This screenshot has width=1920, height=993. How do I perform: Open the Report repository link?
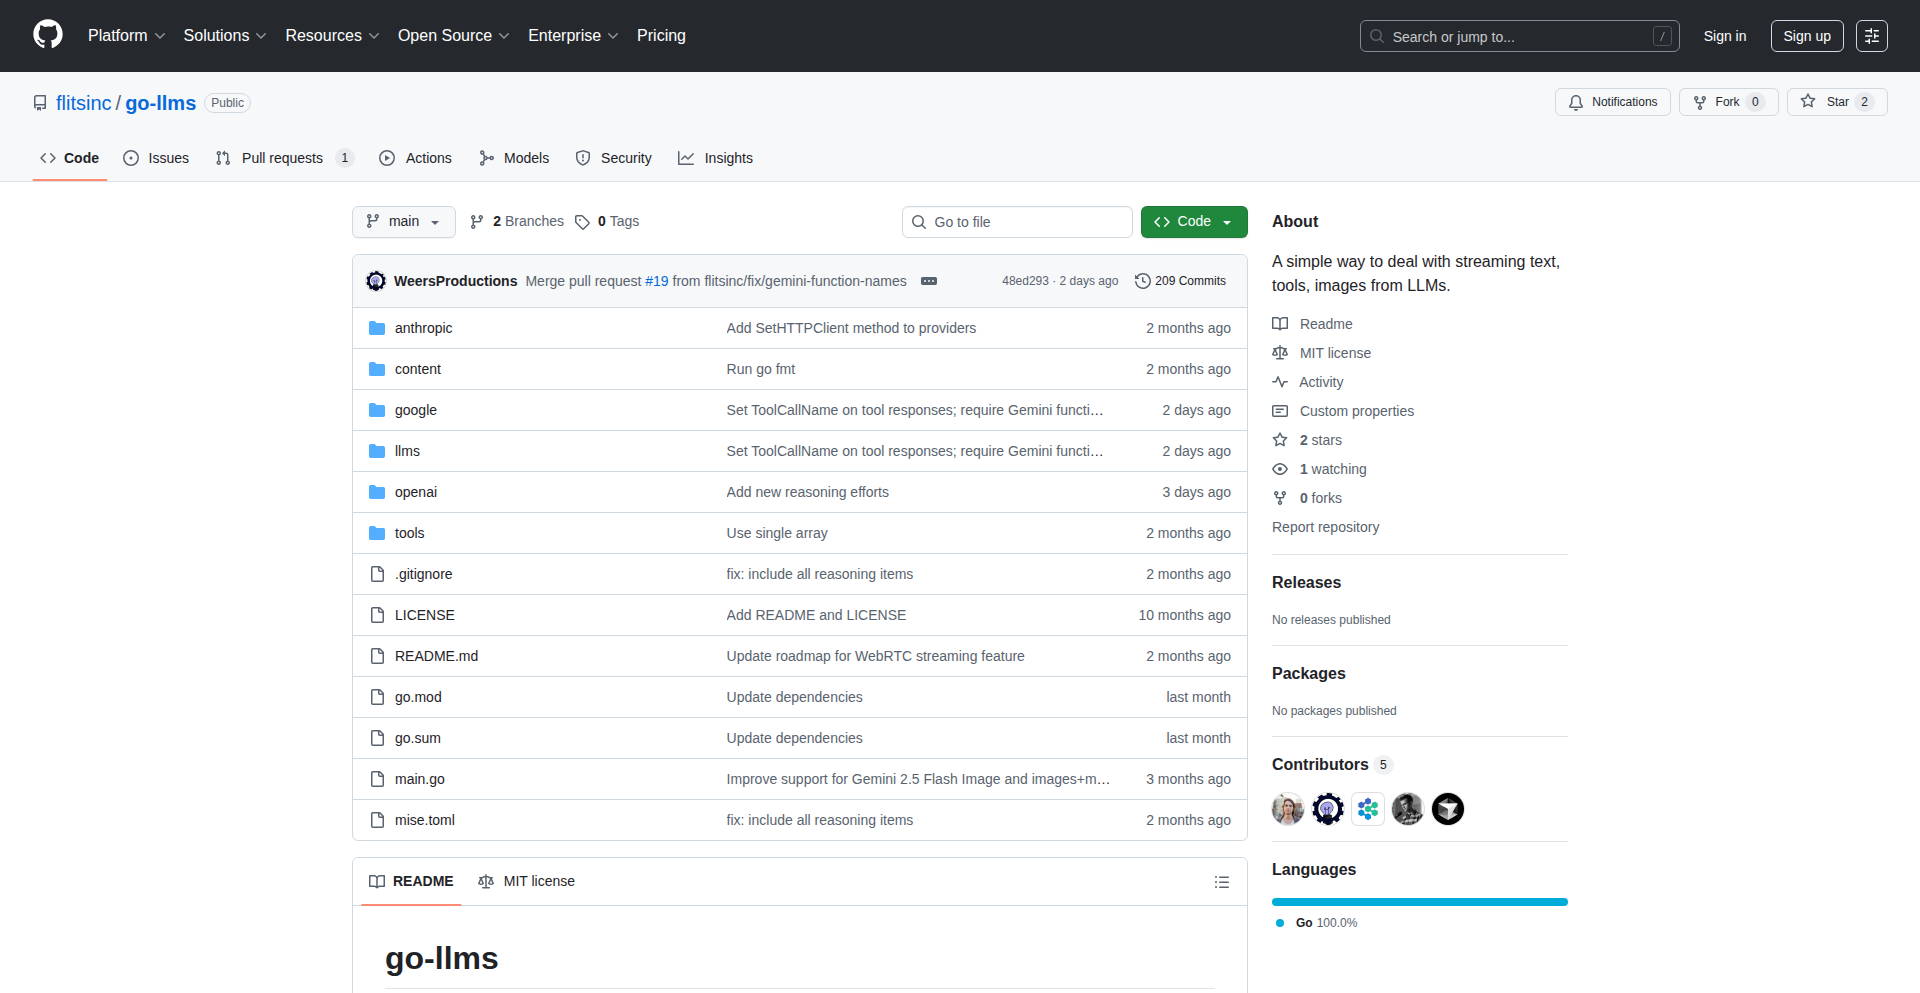(1325, 527)
